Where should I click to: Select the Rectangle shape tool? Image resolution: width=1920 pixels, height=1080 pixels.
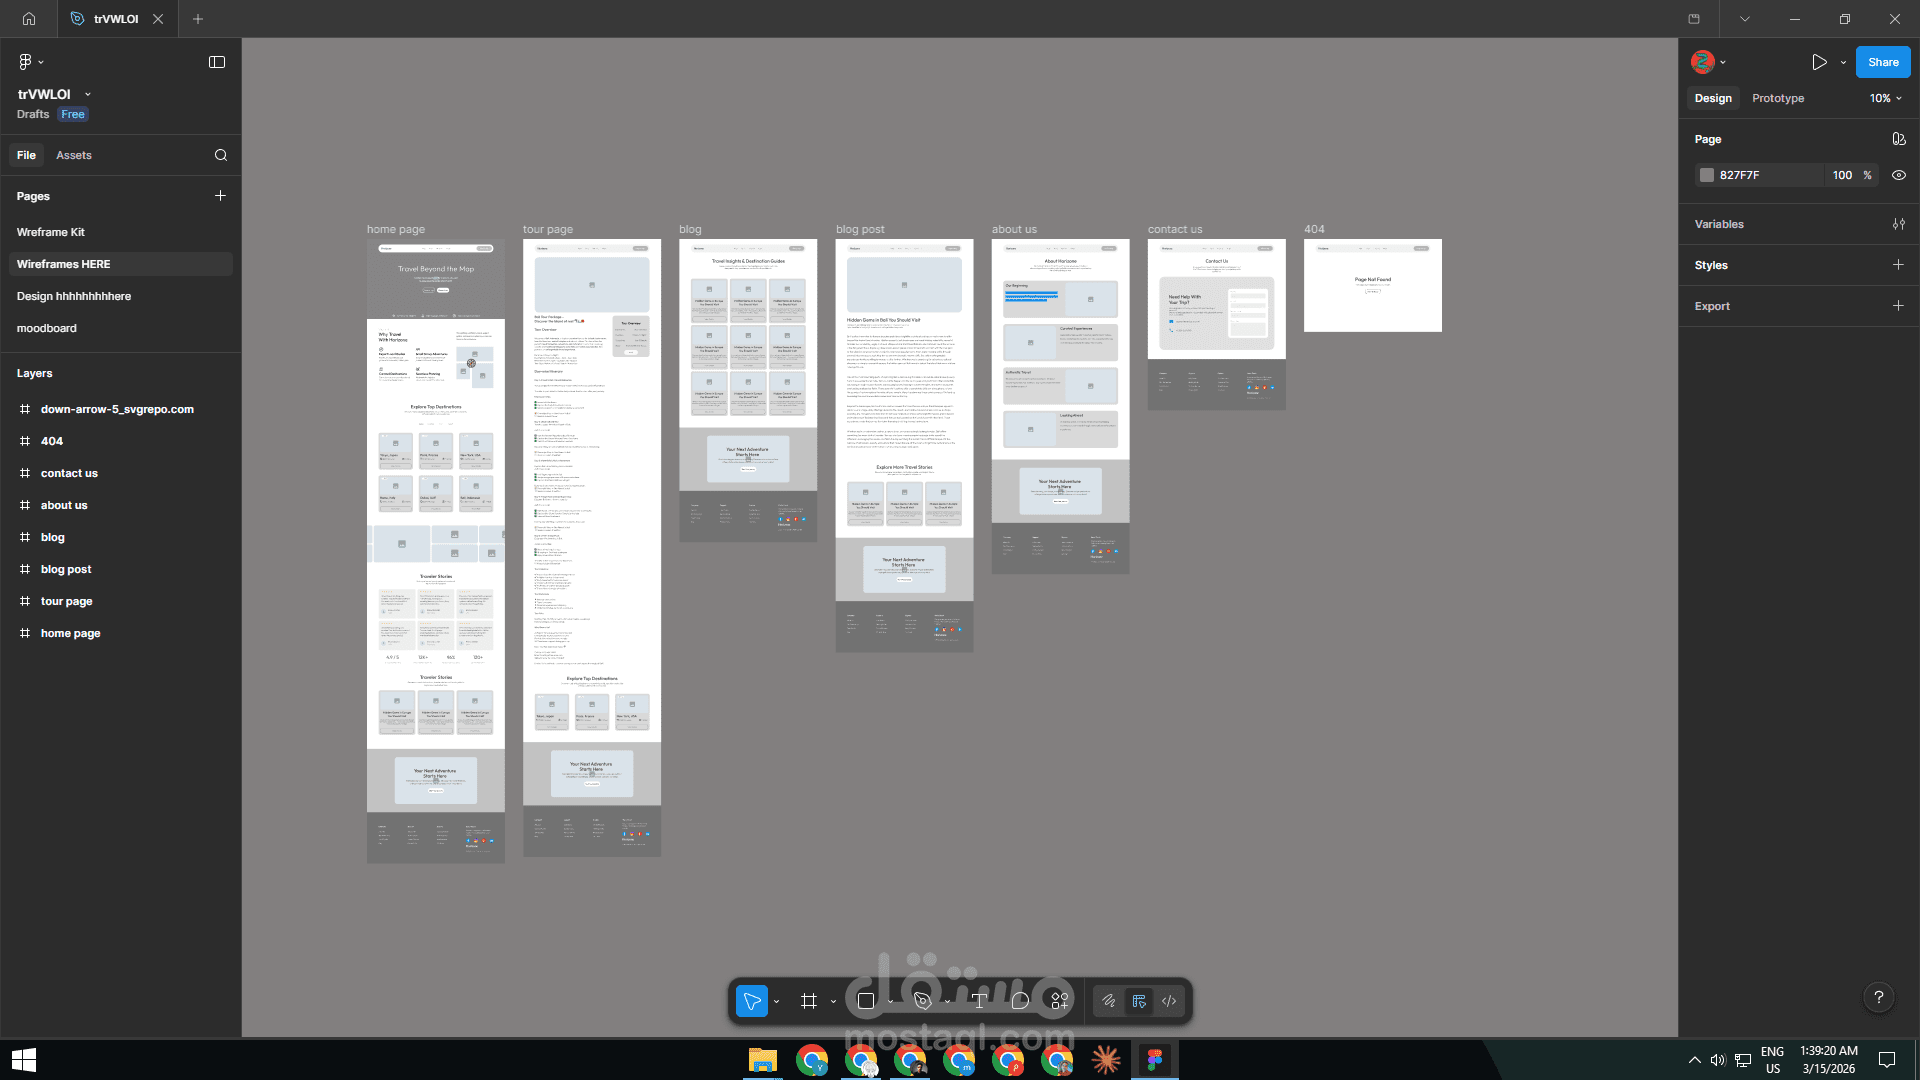(x=866, y=1001)
